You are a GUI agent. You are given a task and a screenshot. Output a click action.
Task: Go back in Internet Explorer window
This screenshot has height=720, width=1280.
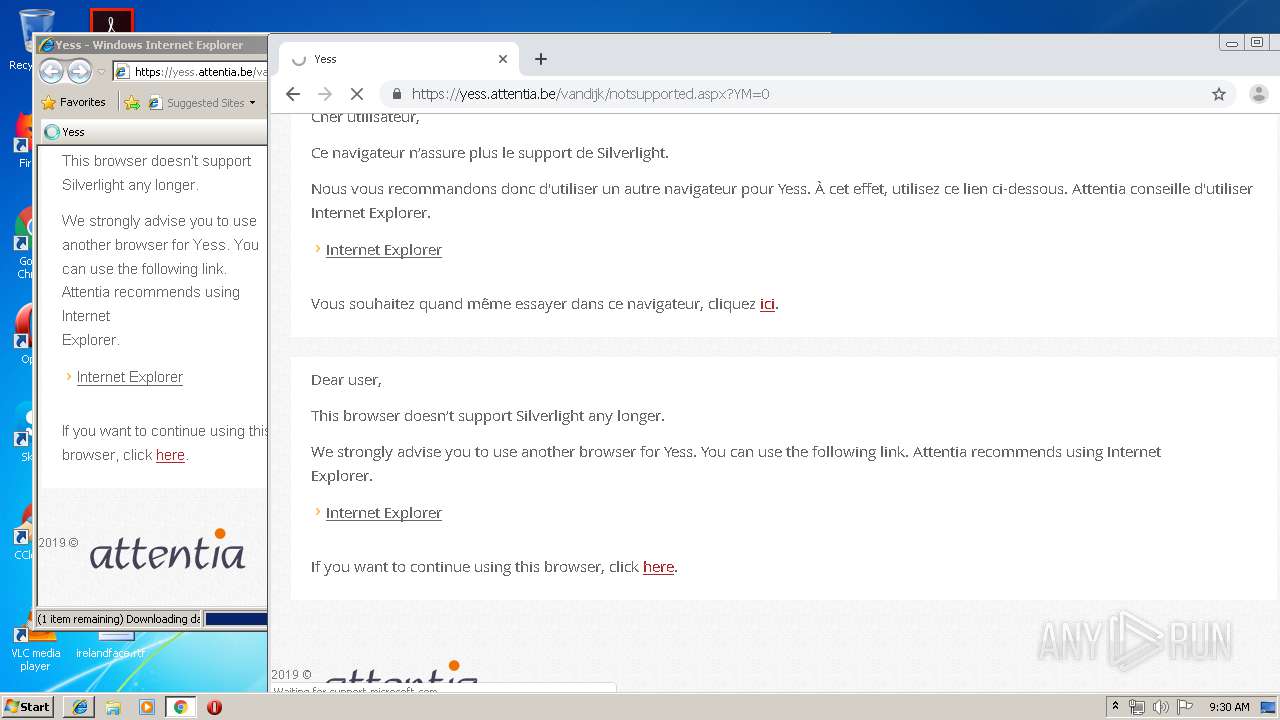click(x=52, y=71)
